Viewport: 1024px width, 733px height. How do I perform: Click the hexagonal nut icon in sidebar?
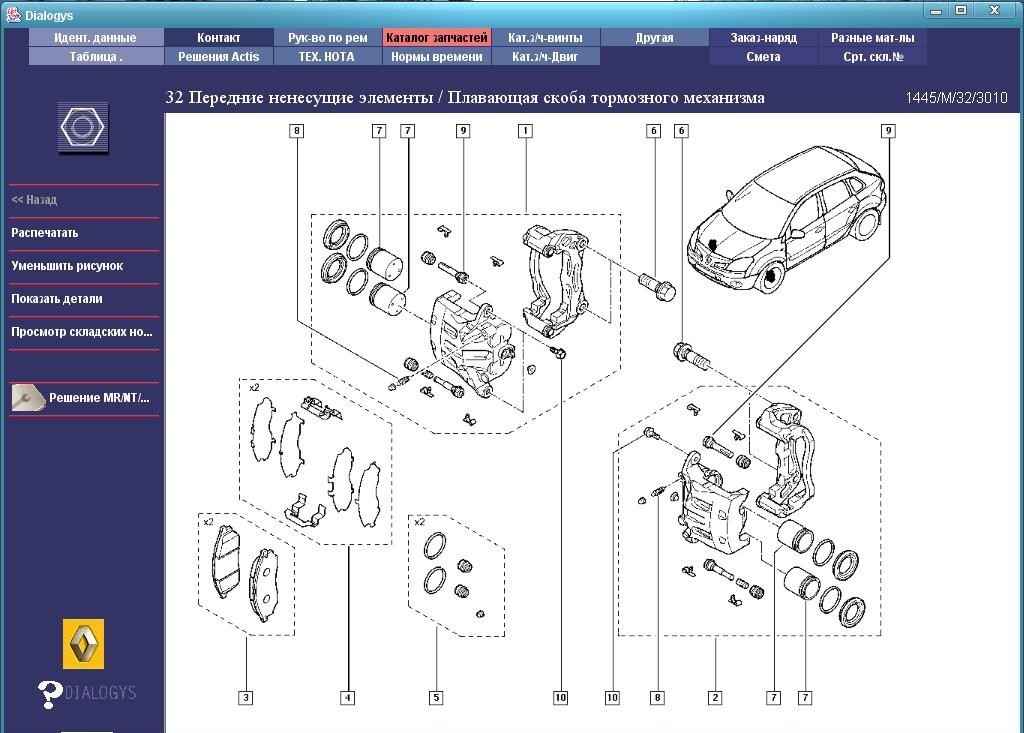[x=82, y=127]
